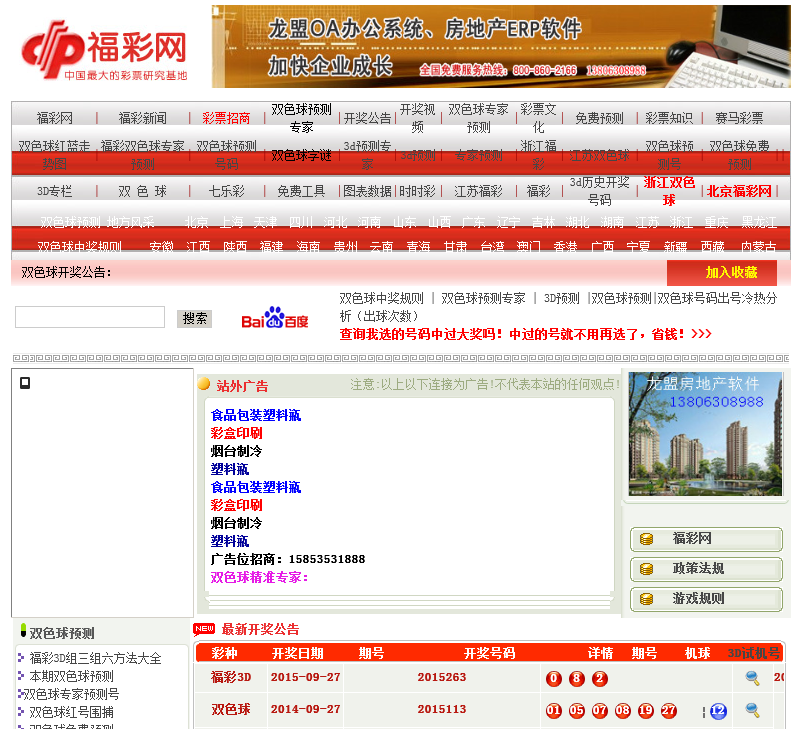
Task: Open 免费预测 navigation item
Action: tap(599, 118)
